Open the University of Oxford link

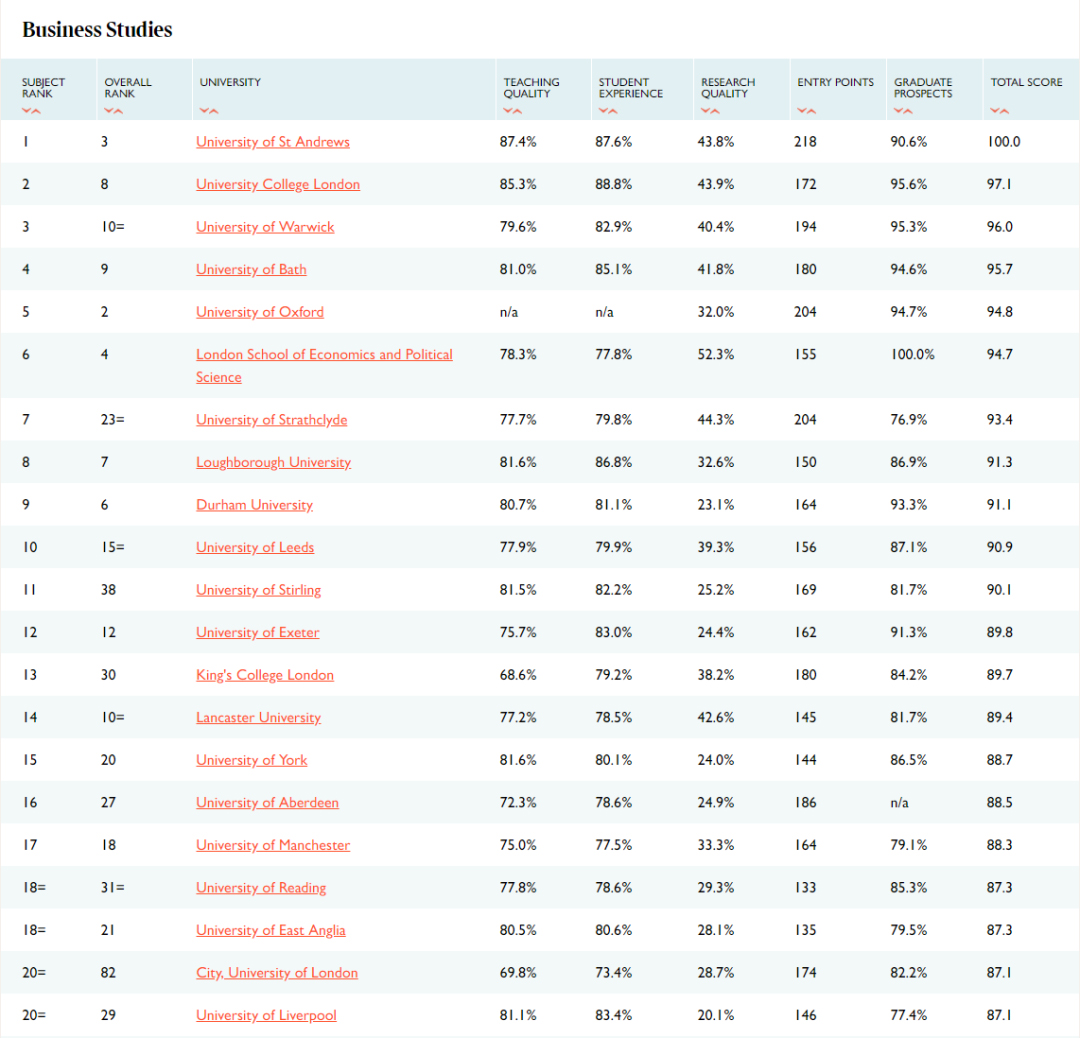tap(260, 312)
